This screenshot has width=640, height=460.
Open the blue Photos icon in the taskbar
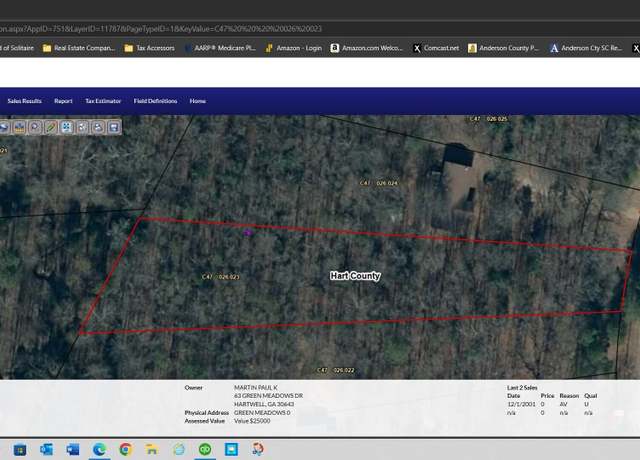point(231,450)
